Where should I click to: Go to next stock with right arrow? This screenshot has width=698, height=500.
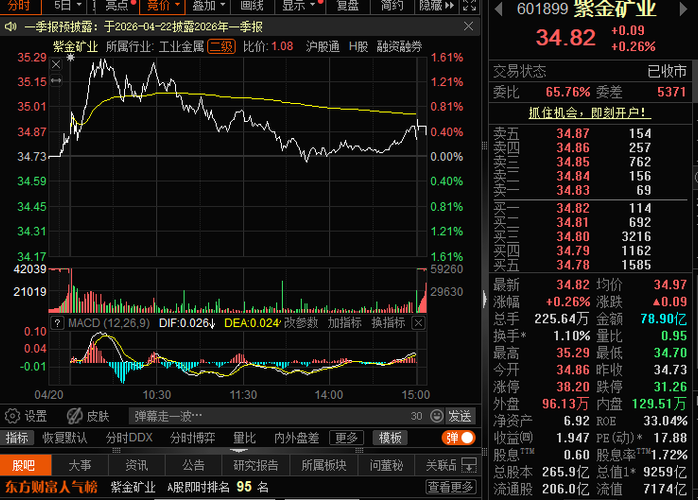click(683, 9)
